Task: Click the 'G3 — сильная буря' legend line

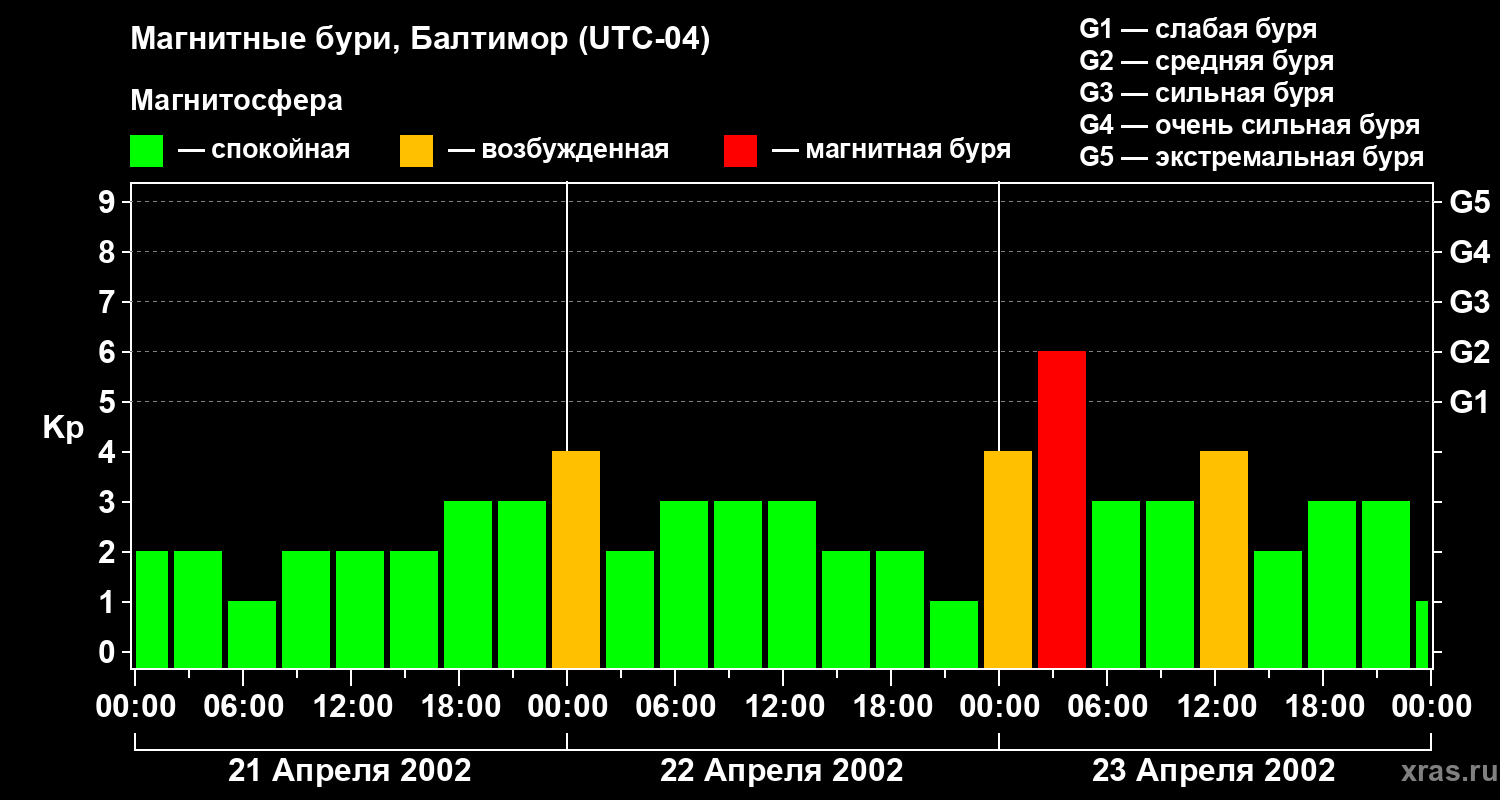Action: click(1207, 93)
